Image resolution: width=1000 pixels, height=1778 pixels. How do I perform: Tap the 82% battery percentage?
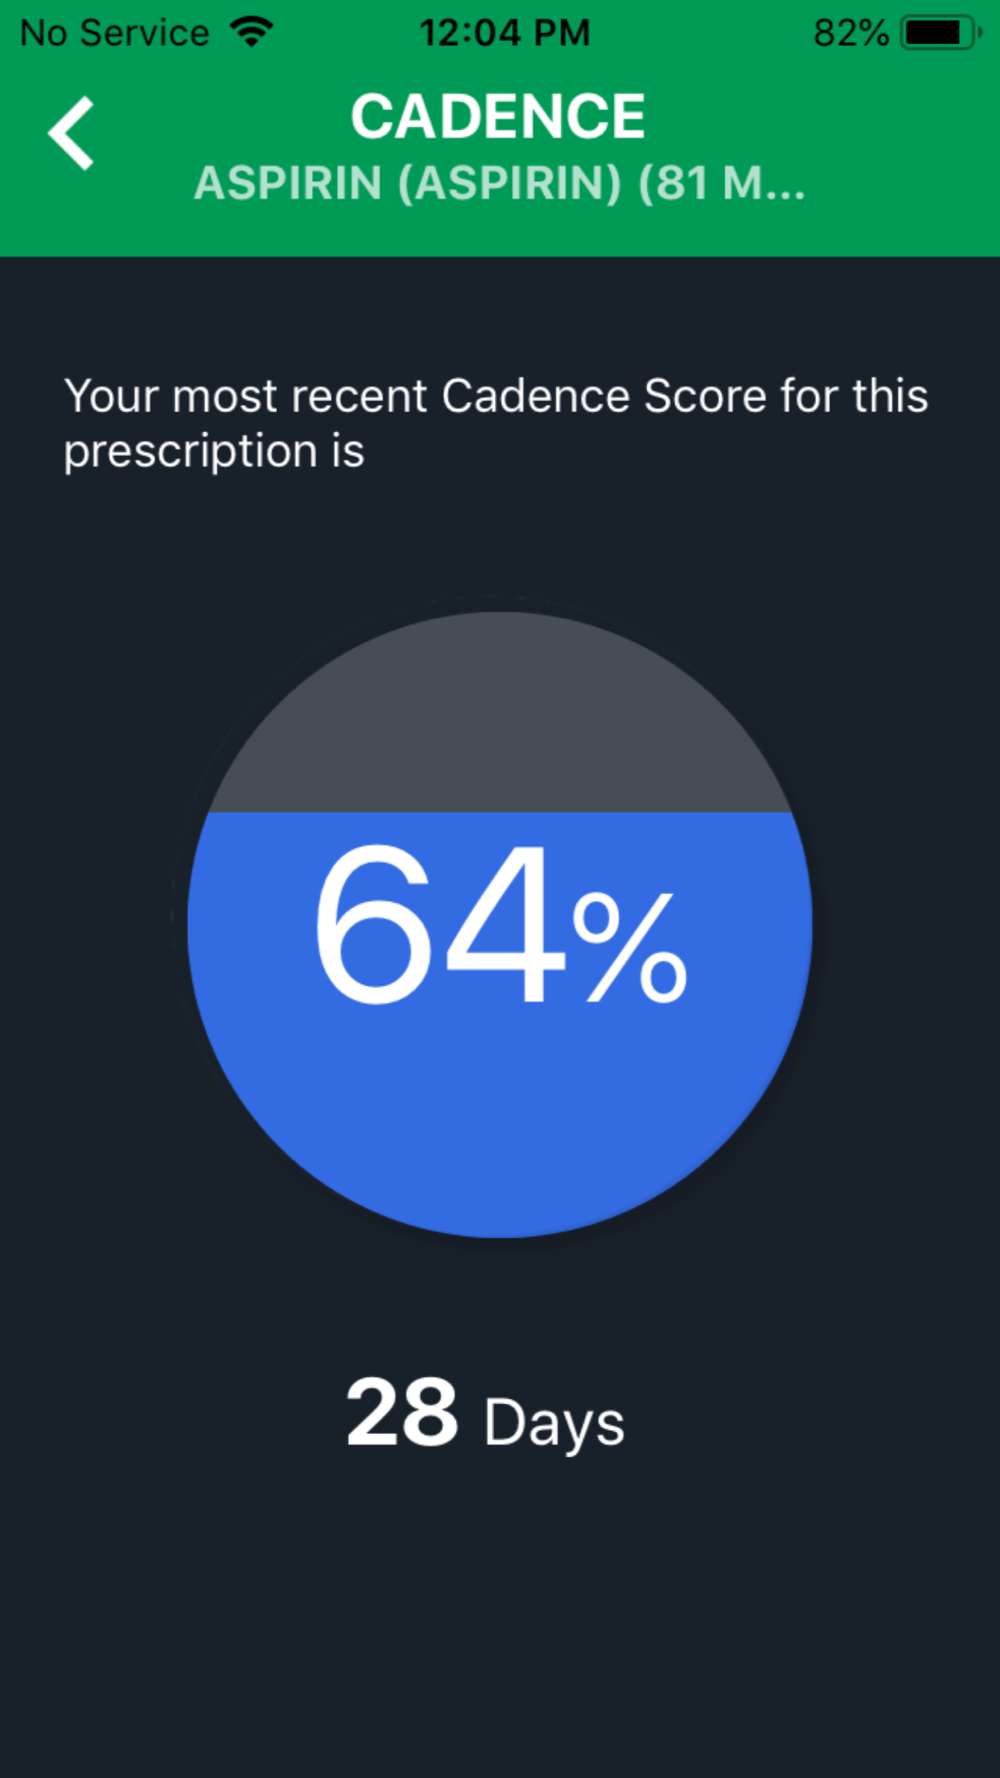851,33
